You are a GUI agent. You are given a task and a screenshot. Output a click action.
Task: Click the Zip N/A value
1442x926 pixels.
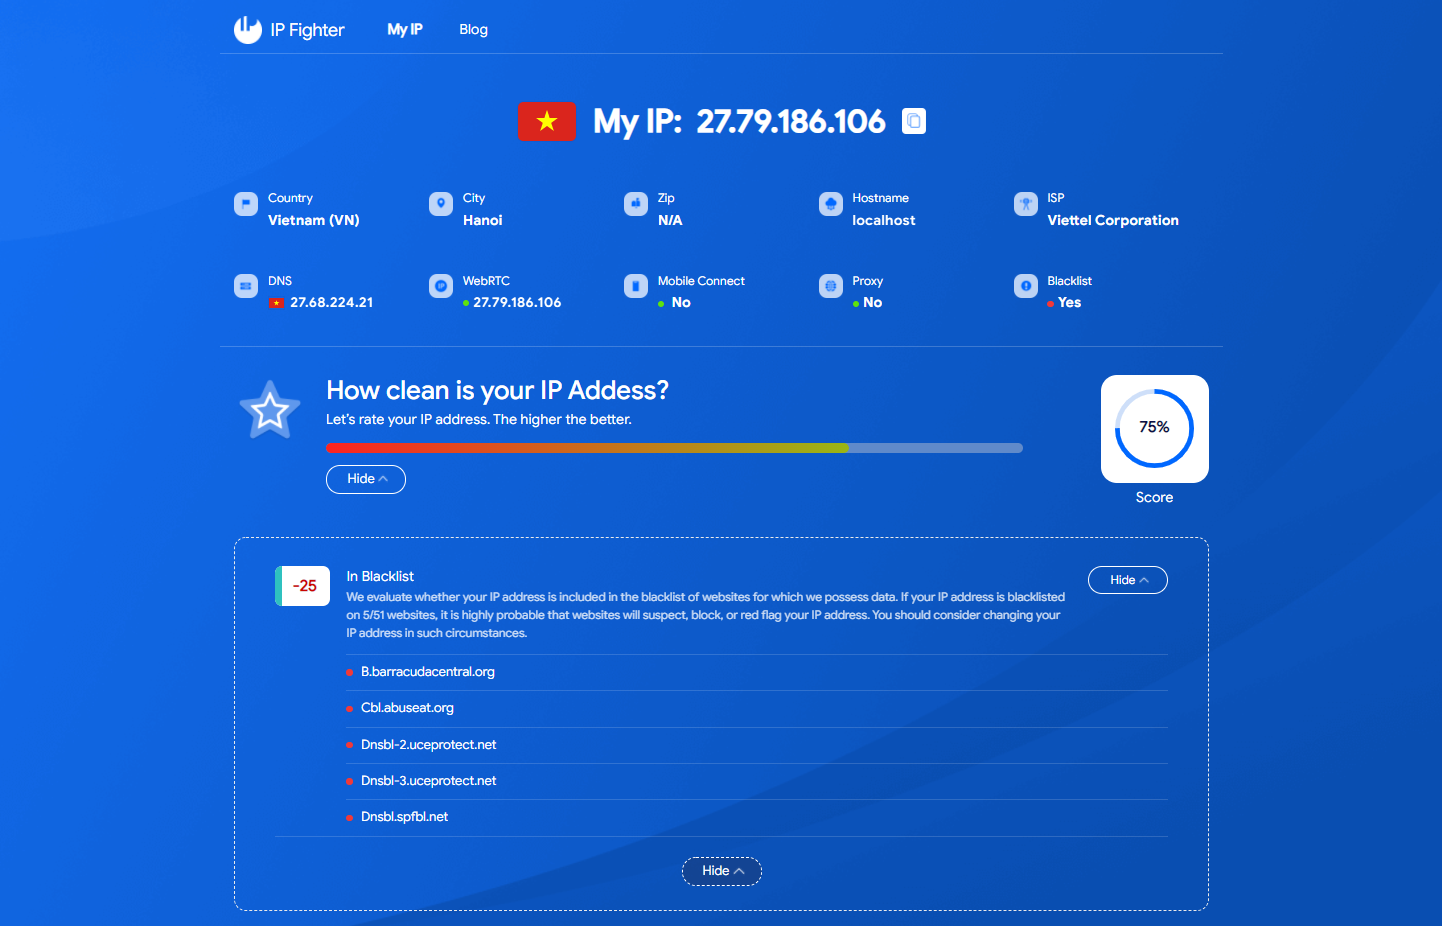click(x=670, y=221)
